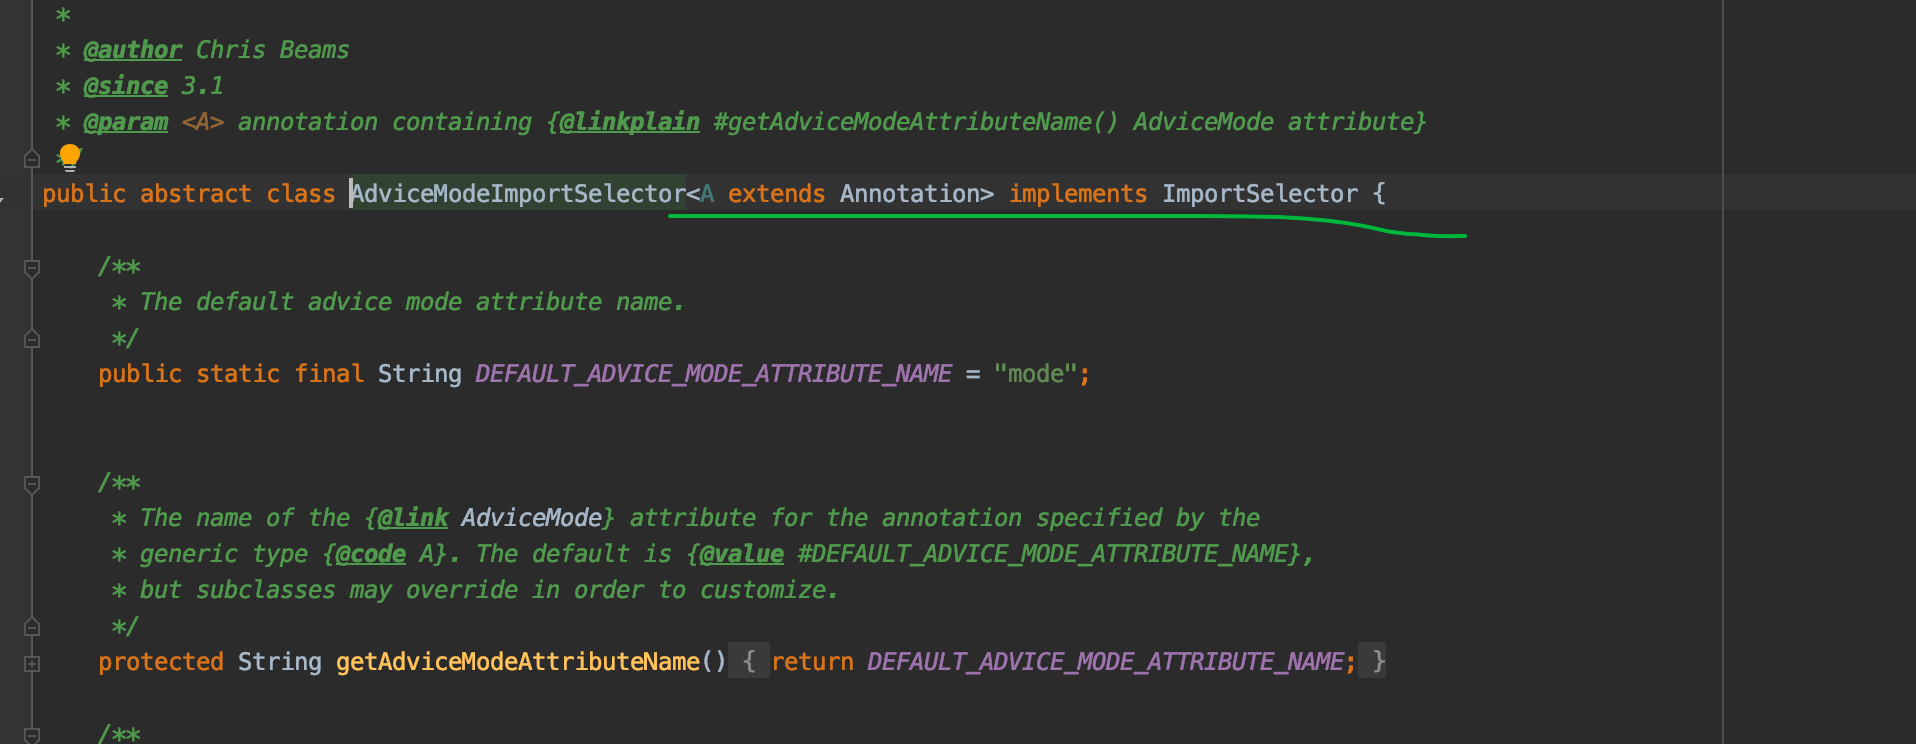Click the 'final' keyword
This screenshot has height=744, width=1916.
point(329,374)
